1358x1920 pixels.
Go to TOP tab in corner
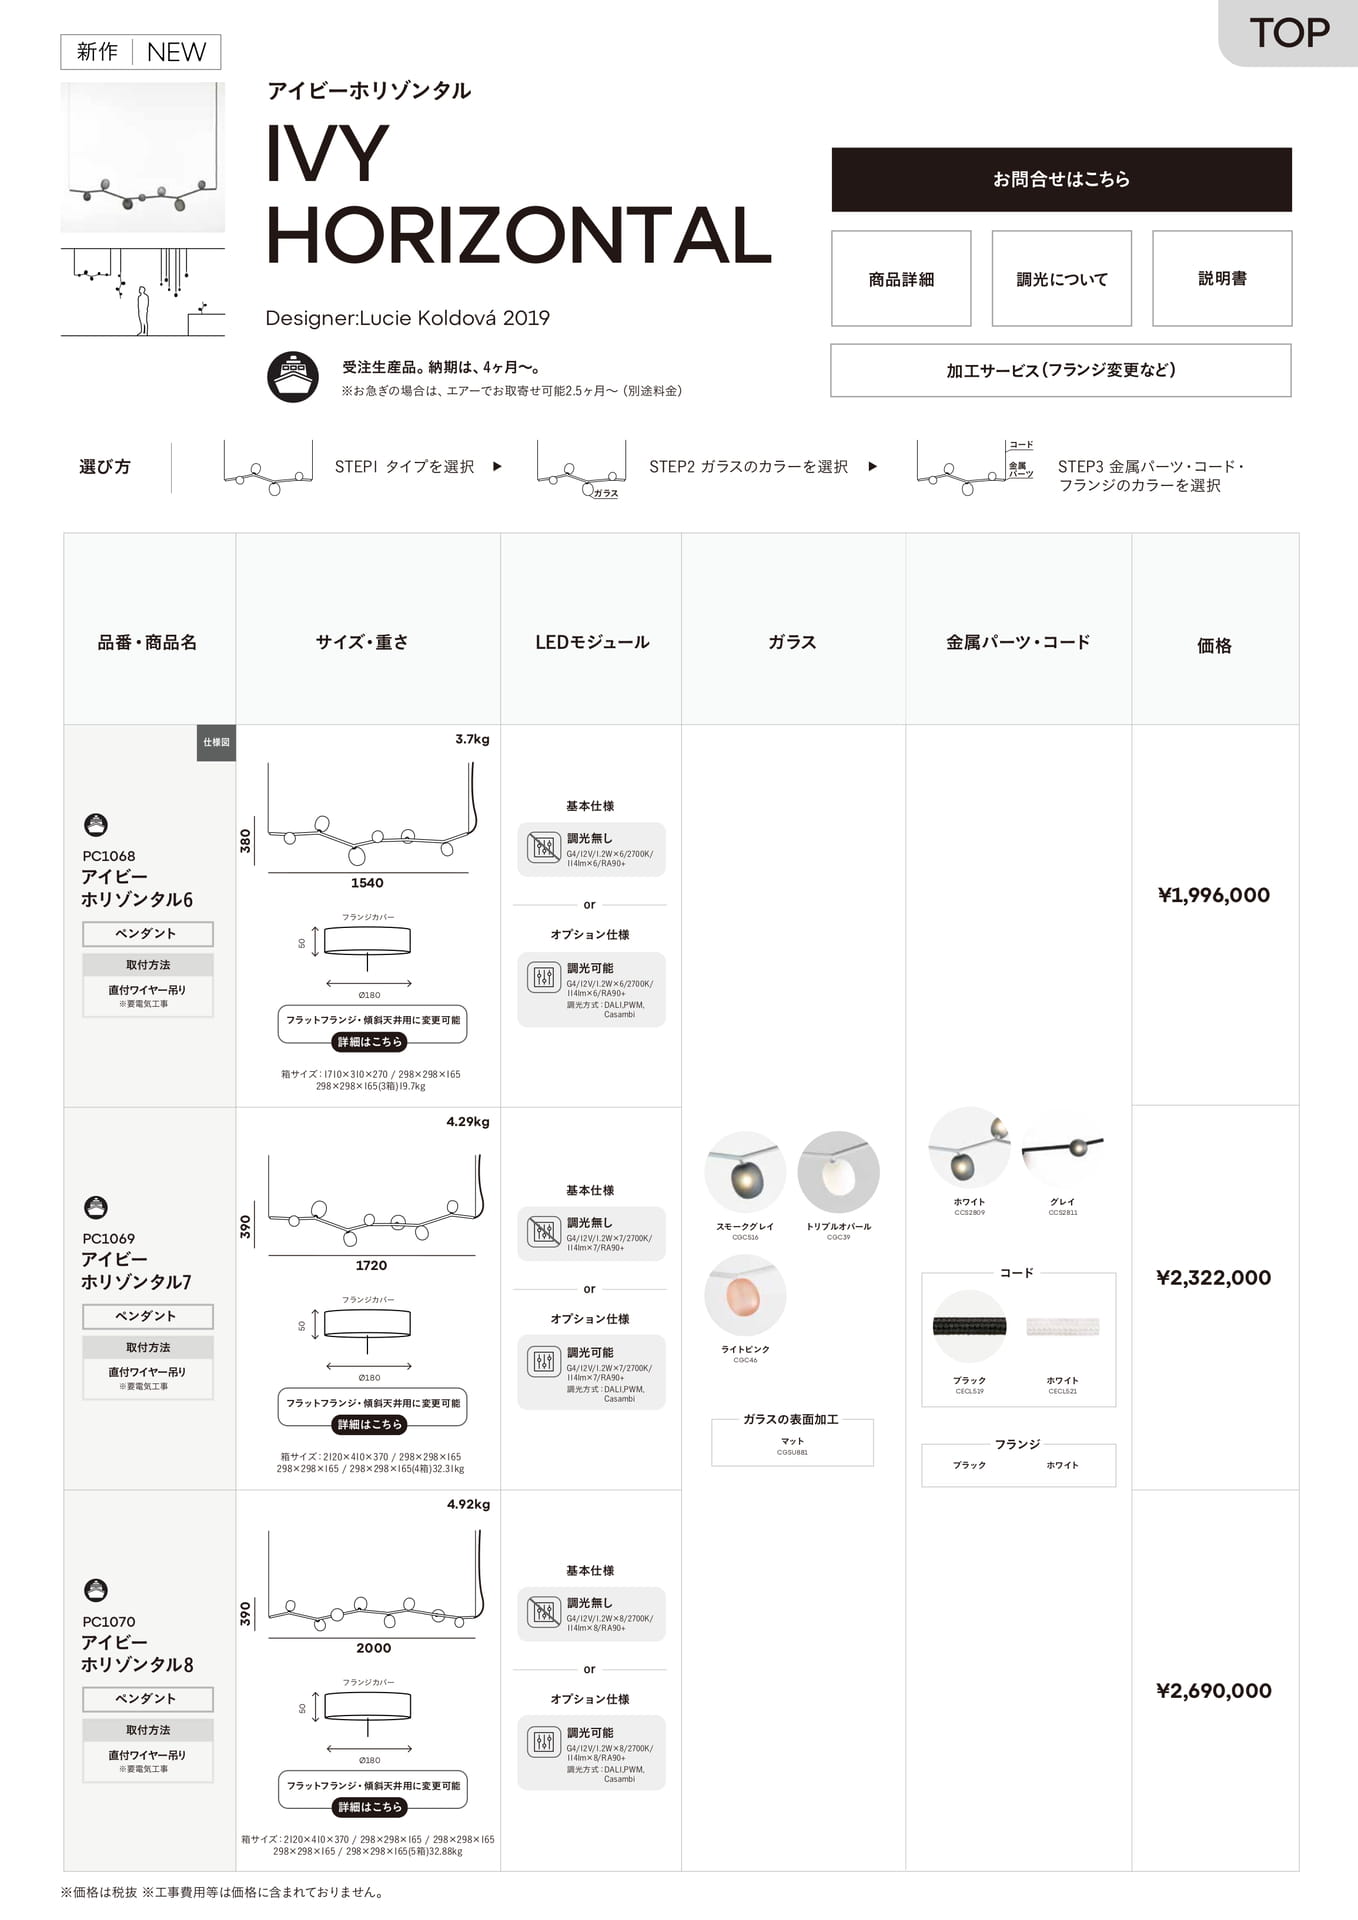[x=1289, y=33]
